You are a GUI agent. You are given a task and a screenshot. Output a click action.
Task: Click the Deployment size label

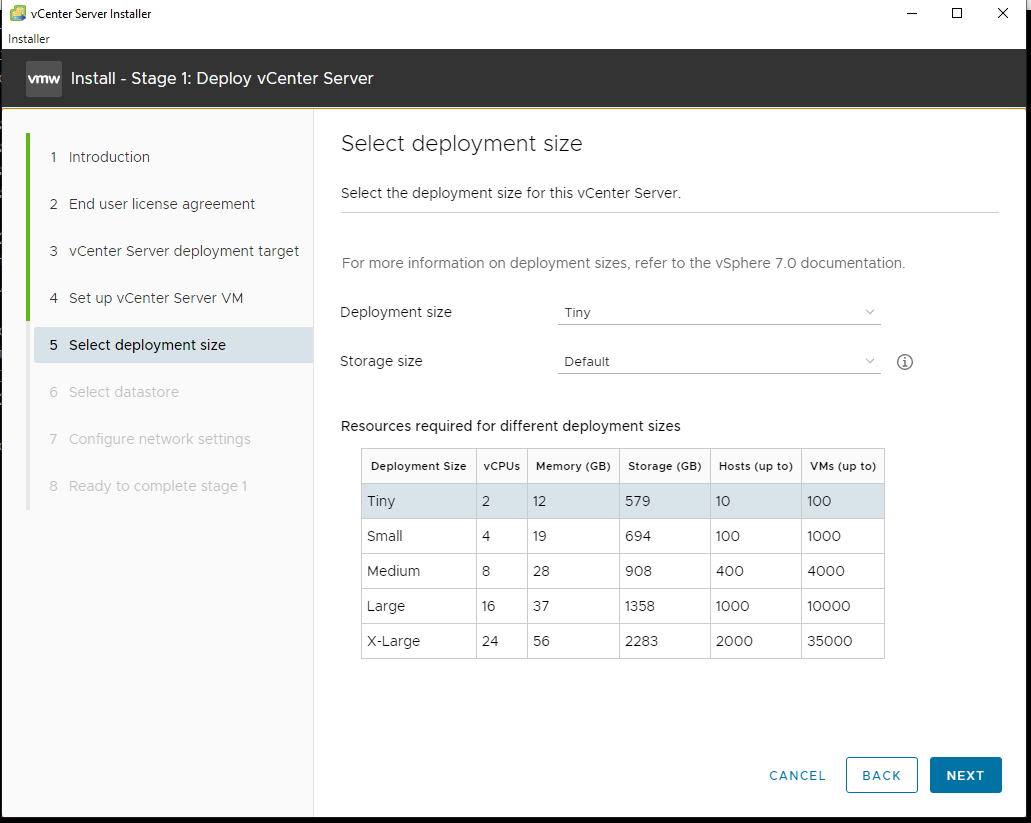[x=396, y=312]
